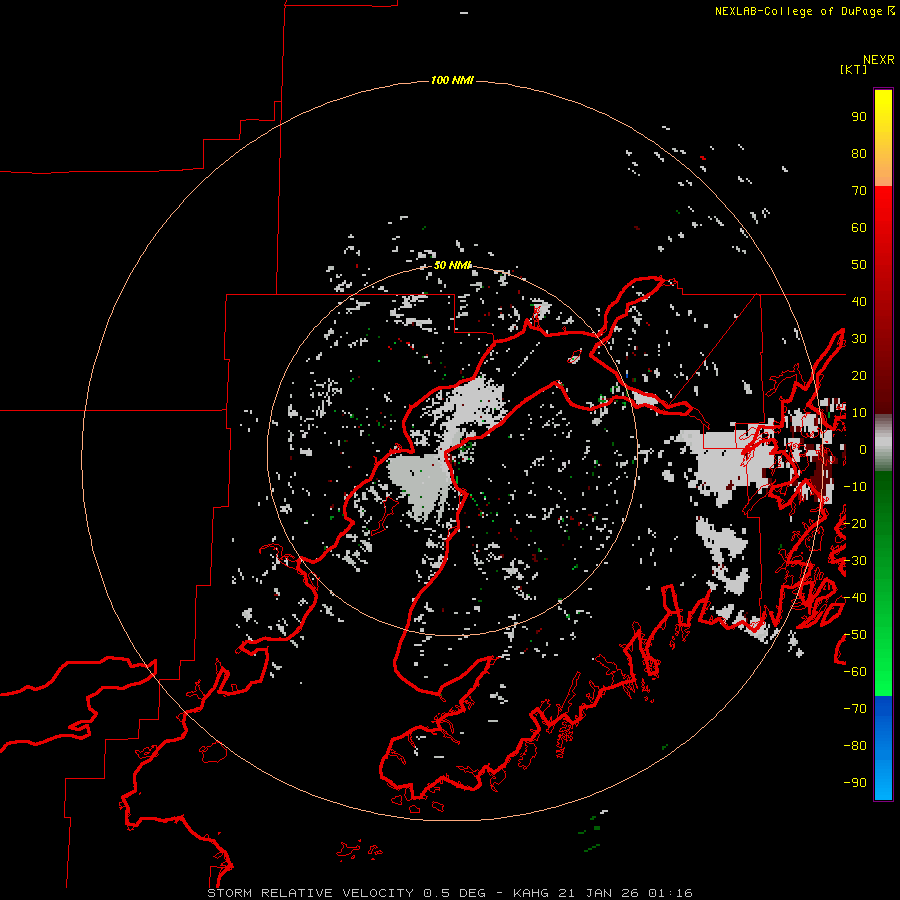Screen dimensions: 900x900
Task: Click the 50 value on velocity scale
Action: pos(859,265)
